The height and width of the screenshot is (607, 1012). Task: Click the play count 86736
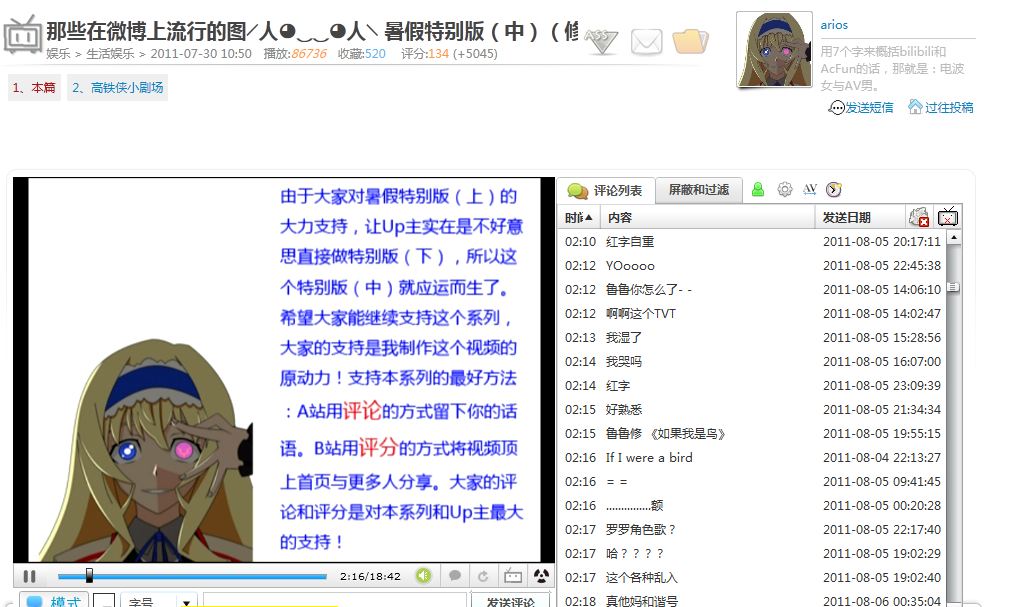point(309,54)
